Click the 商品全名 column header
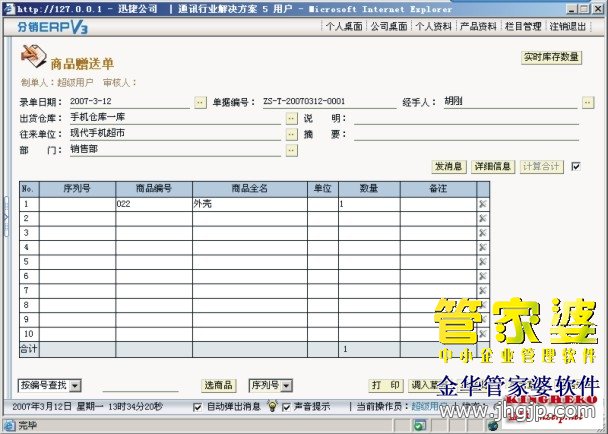This screenshot has width=608, height=434. coord(250,189)
